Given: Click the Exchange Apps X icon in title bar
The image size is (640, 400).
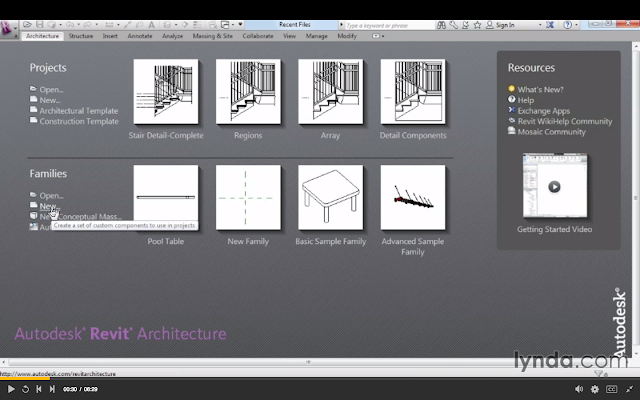Looking at the screenshot, I should click(550, 25).
